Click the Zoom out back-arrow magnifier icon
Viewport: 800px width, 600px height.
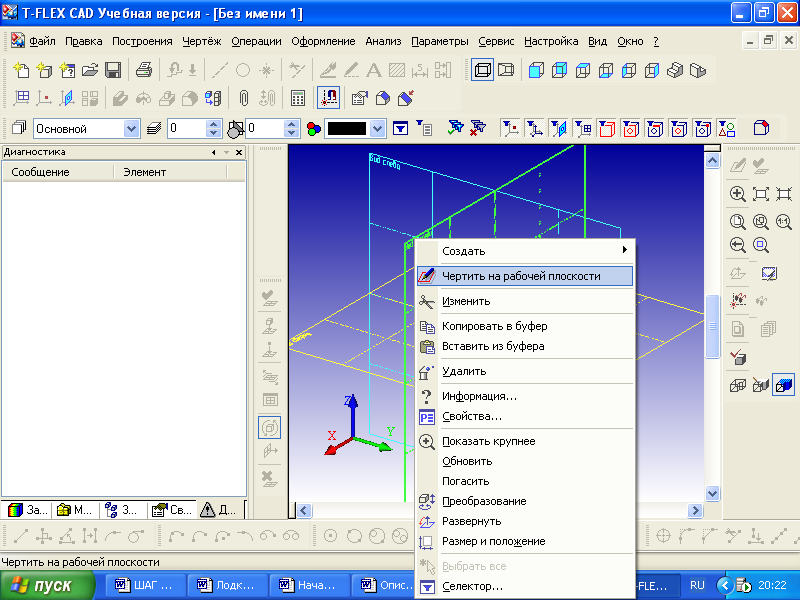738,245
